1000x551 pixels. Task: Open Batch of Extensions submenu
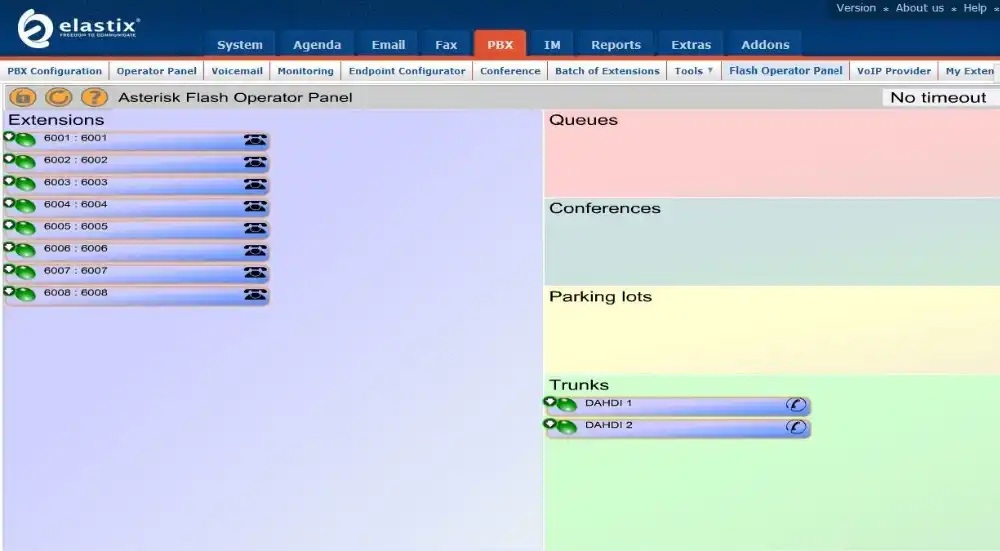(607, 71)
